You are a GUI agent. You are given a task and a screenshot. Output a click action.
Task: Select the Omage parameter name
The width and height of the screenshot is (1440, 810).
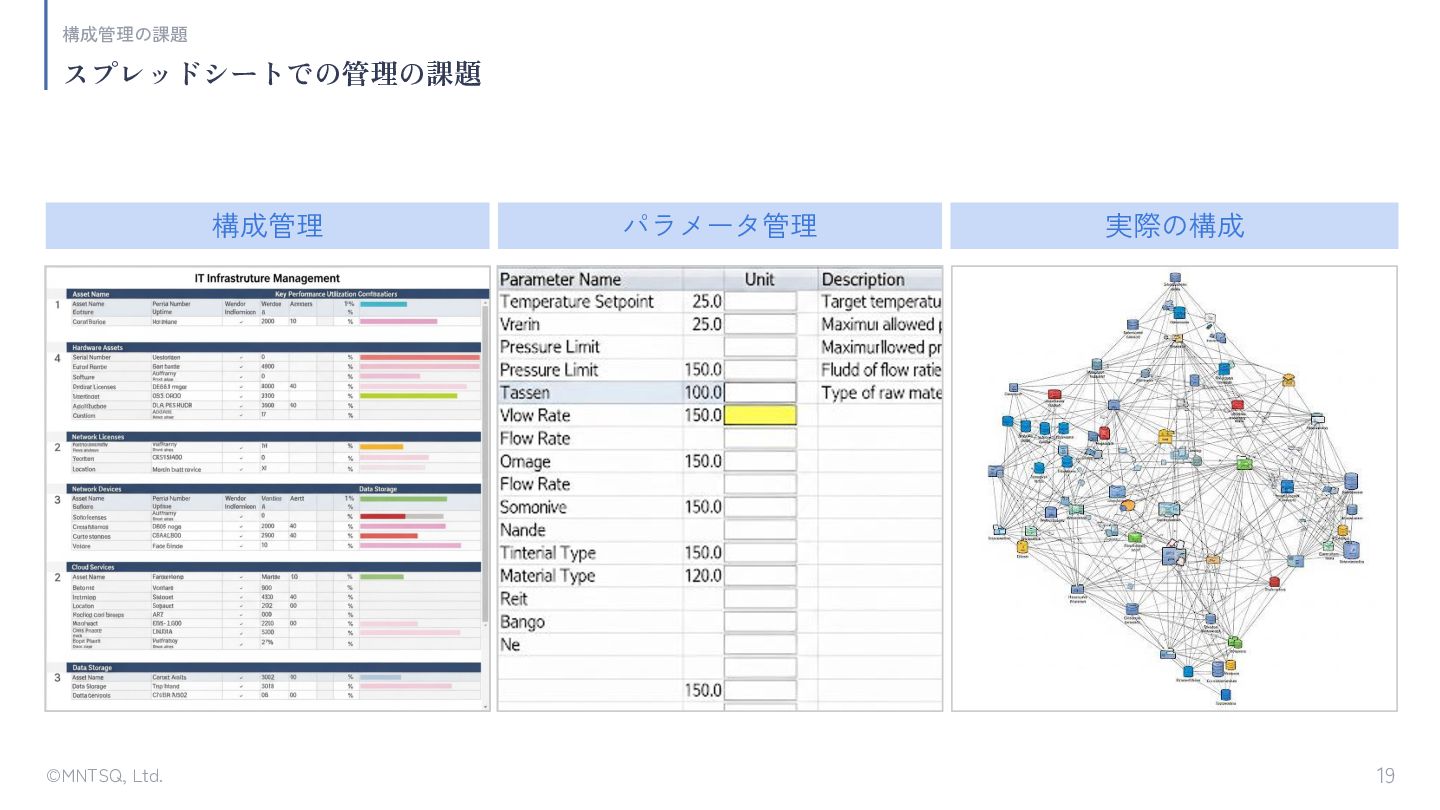pyautogui.click(x=525, y=461)
